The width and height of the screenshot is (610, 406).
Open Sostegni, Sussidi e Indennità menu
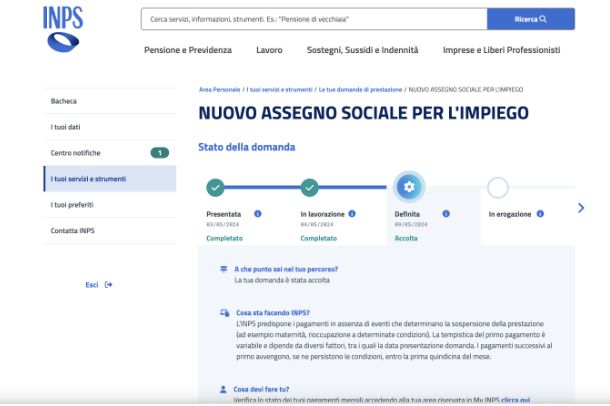pyautogui.click(x=363, y=50)
